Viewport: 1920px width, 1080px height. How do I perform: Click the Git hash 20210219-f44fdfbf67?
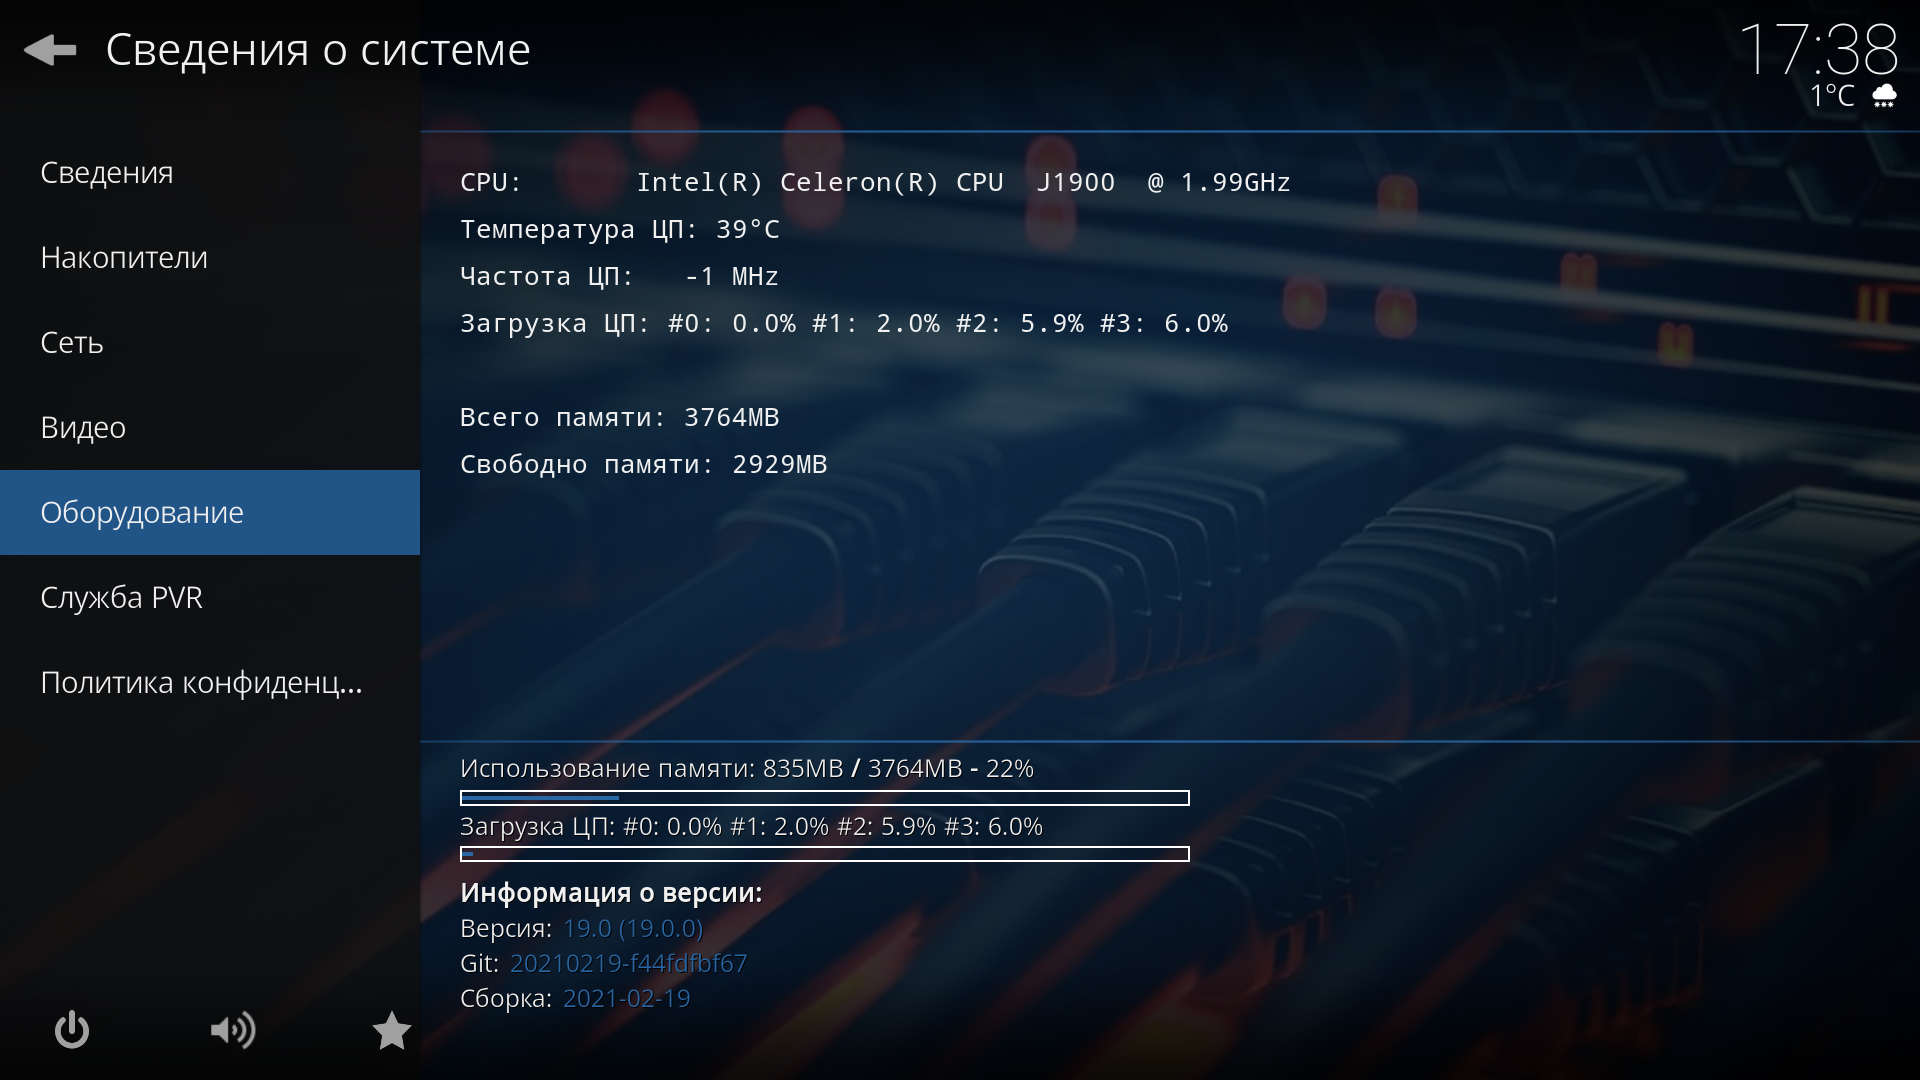[x=628, y=963]
